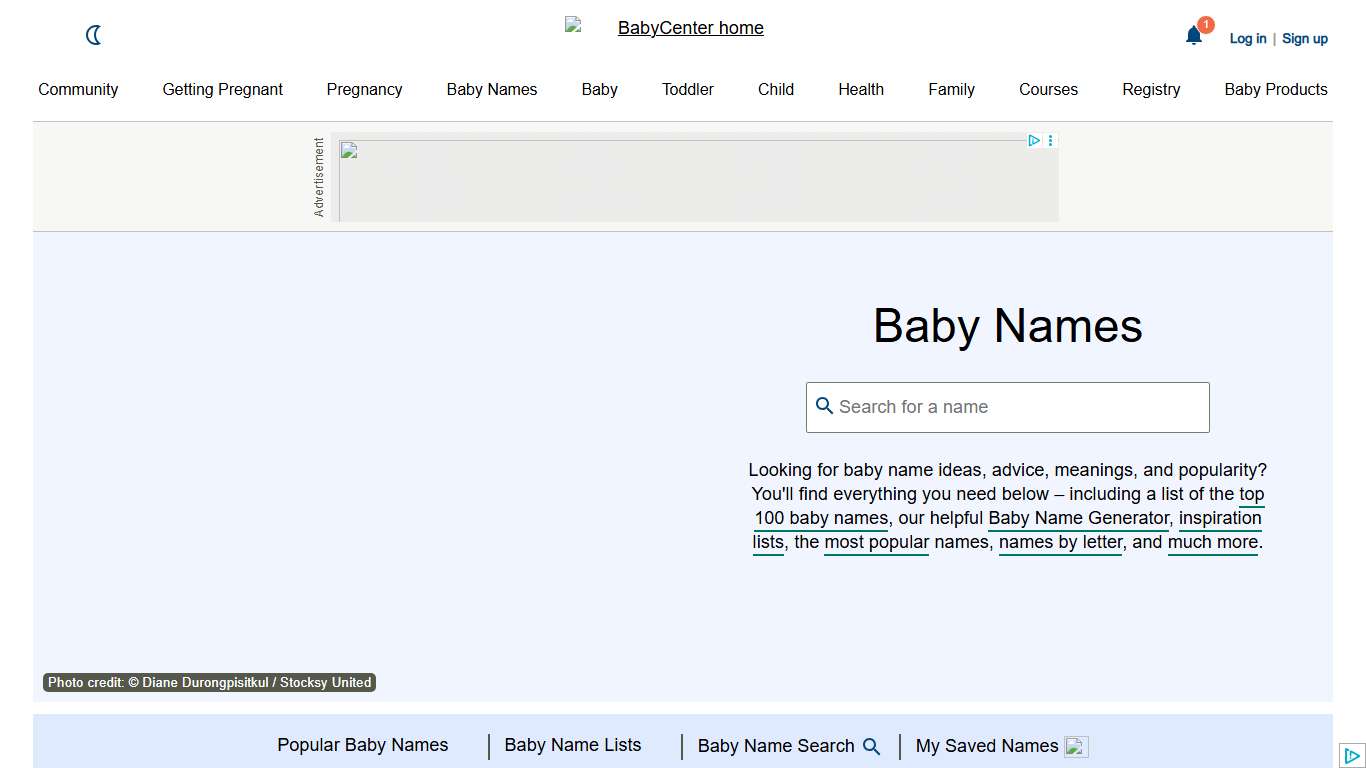Click the AdChoices icon on the advertisement
This screenshot has width=1366, height=768.
(x=1034, y=140)
